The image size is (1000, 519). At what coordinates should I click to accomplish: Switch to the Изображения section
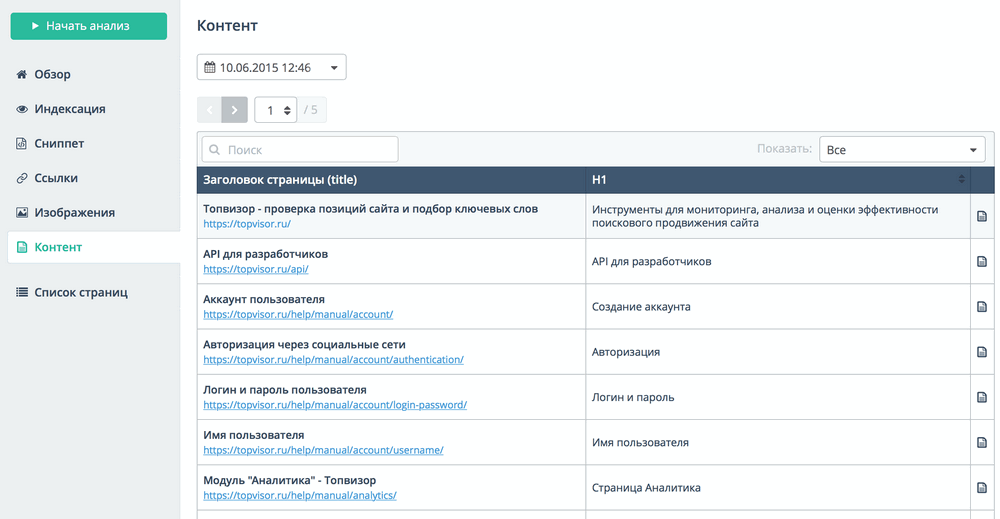point(74,212)
